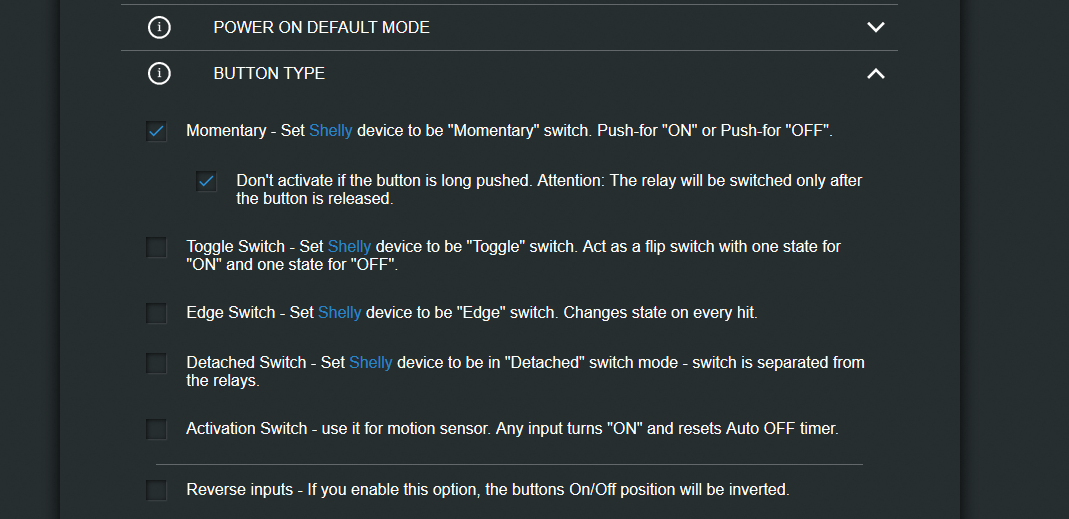Open the Power On Default Mode header

point(322,27)
